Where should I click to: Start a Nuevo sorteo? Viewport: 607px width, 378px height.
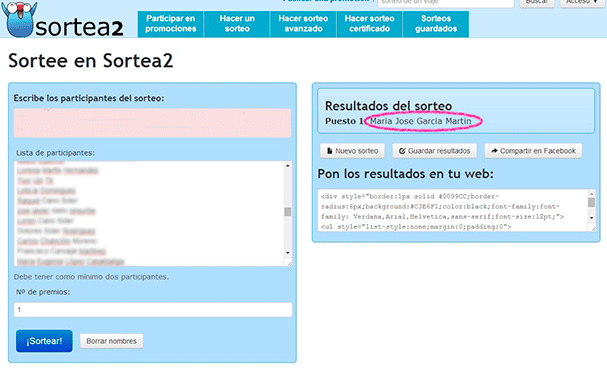pyautogui.click(x=352, y=151)
